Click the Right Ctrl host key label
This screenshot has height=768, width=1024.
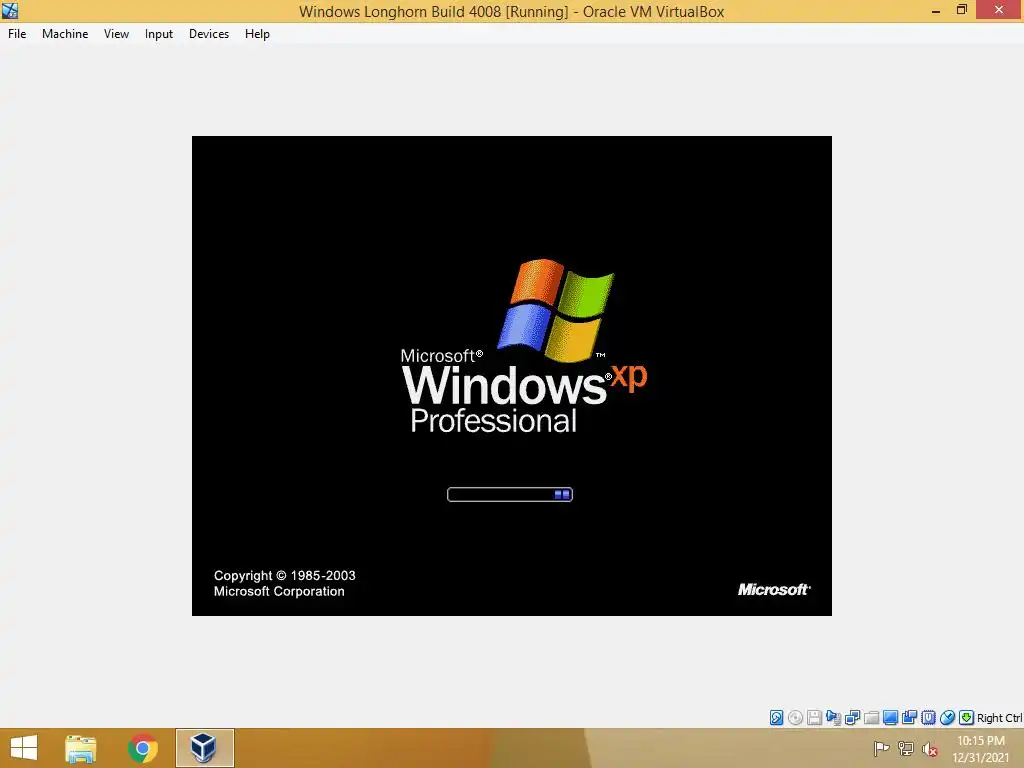pos(999,718)
